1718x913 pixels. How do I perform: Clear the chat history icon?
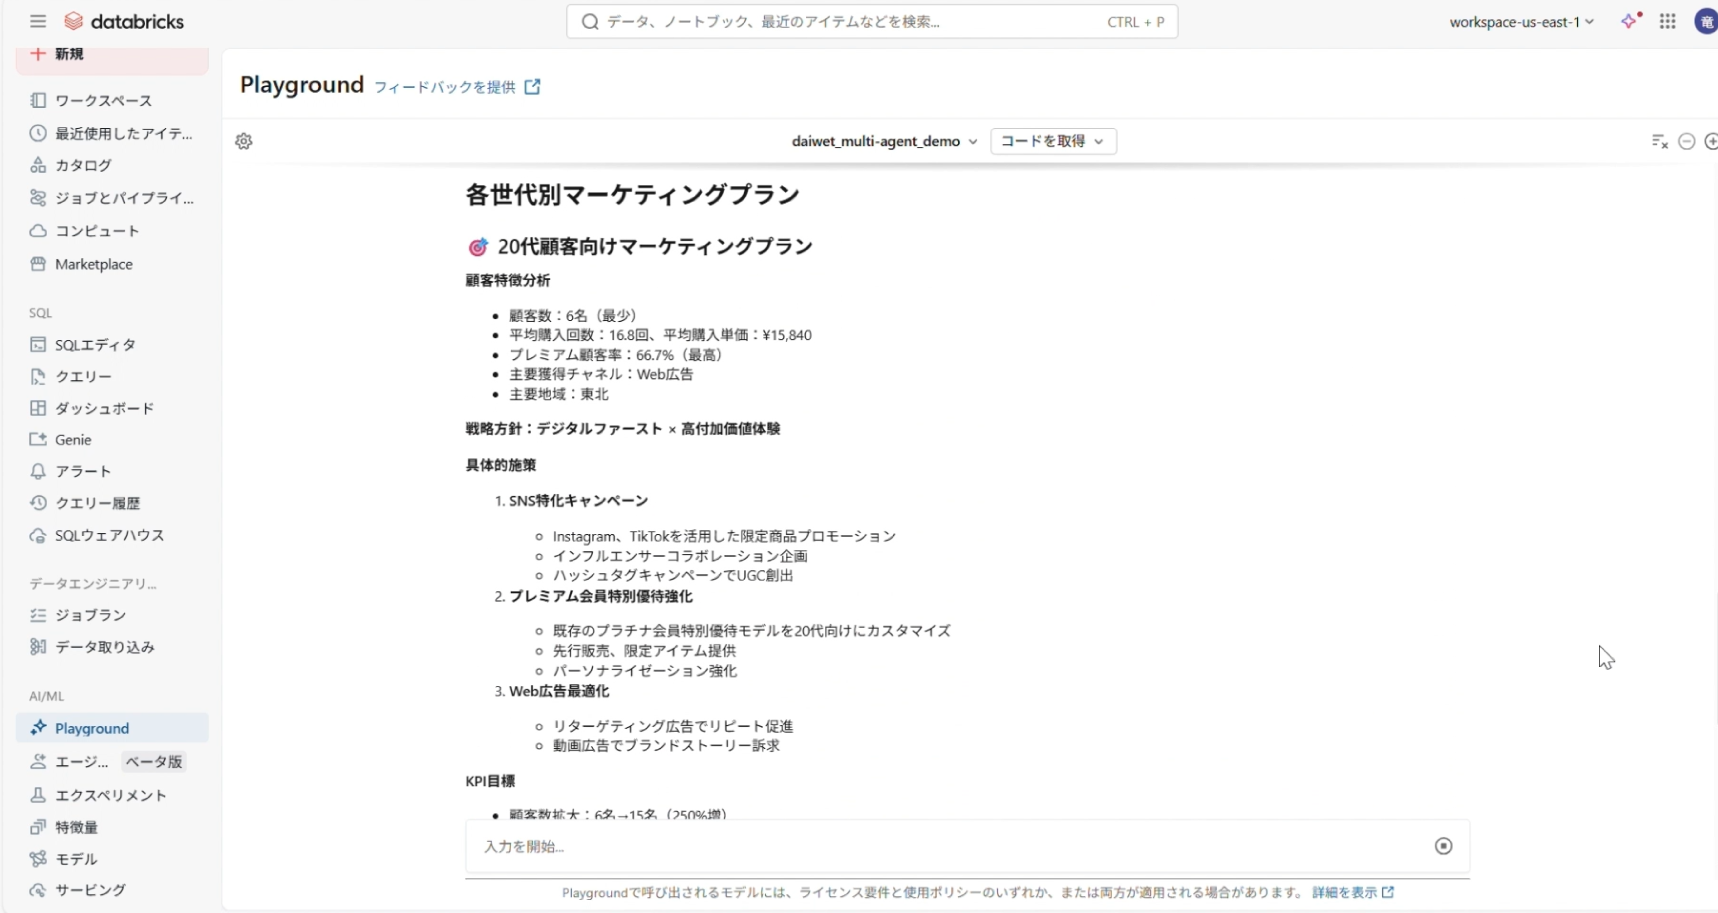point(1660,141)
